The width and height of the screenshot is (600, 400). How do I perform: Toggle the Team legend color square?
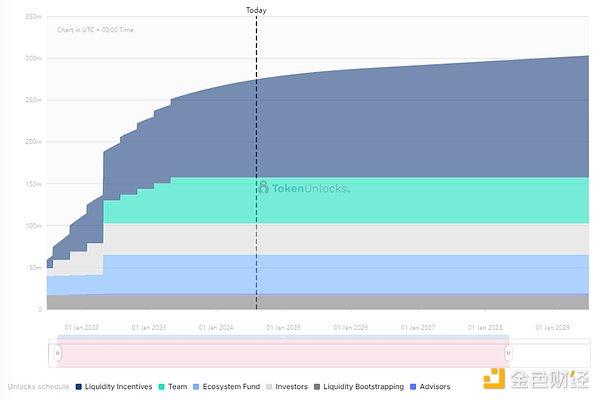coord(164,387)
